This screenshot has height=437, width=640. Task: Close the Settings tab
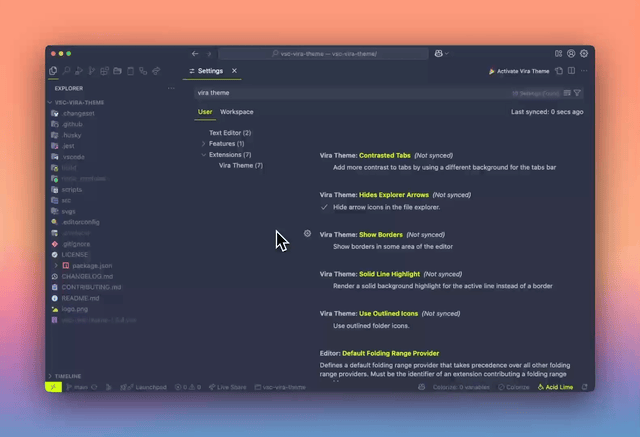234,71
